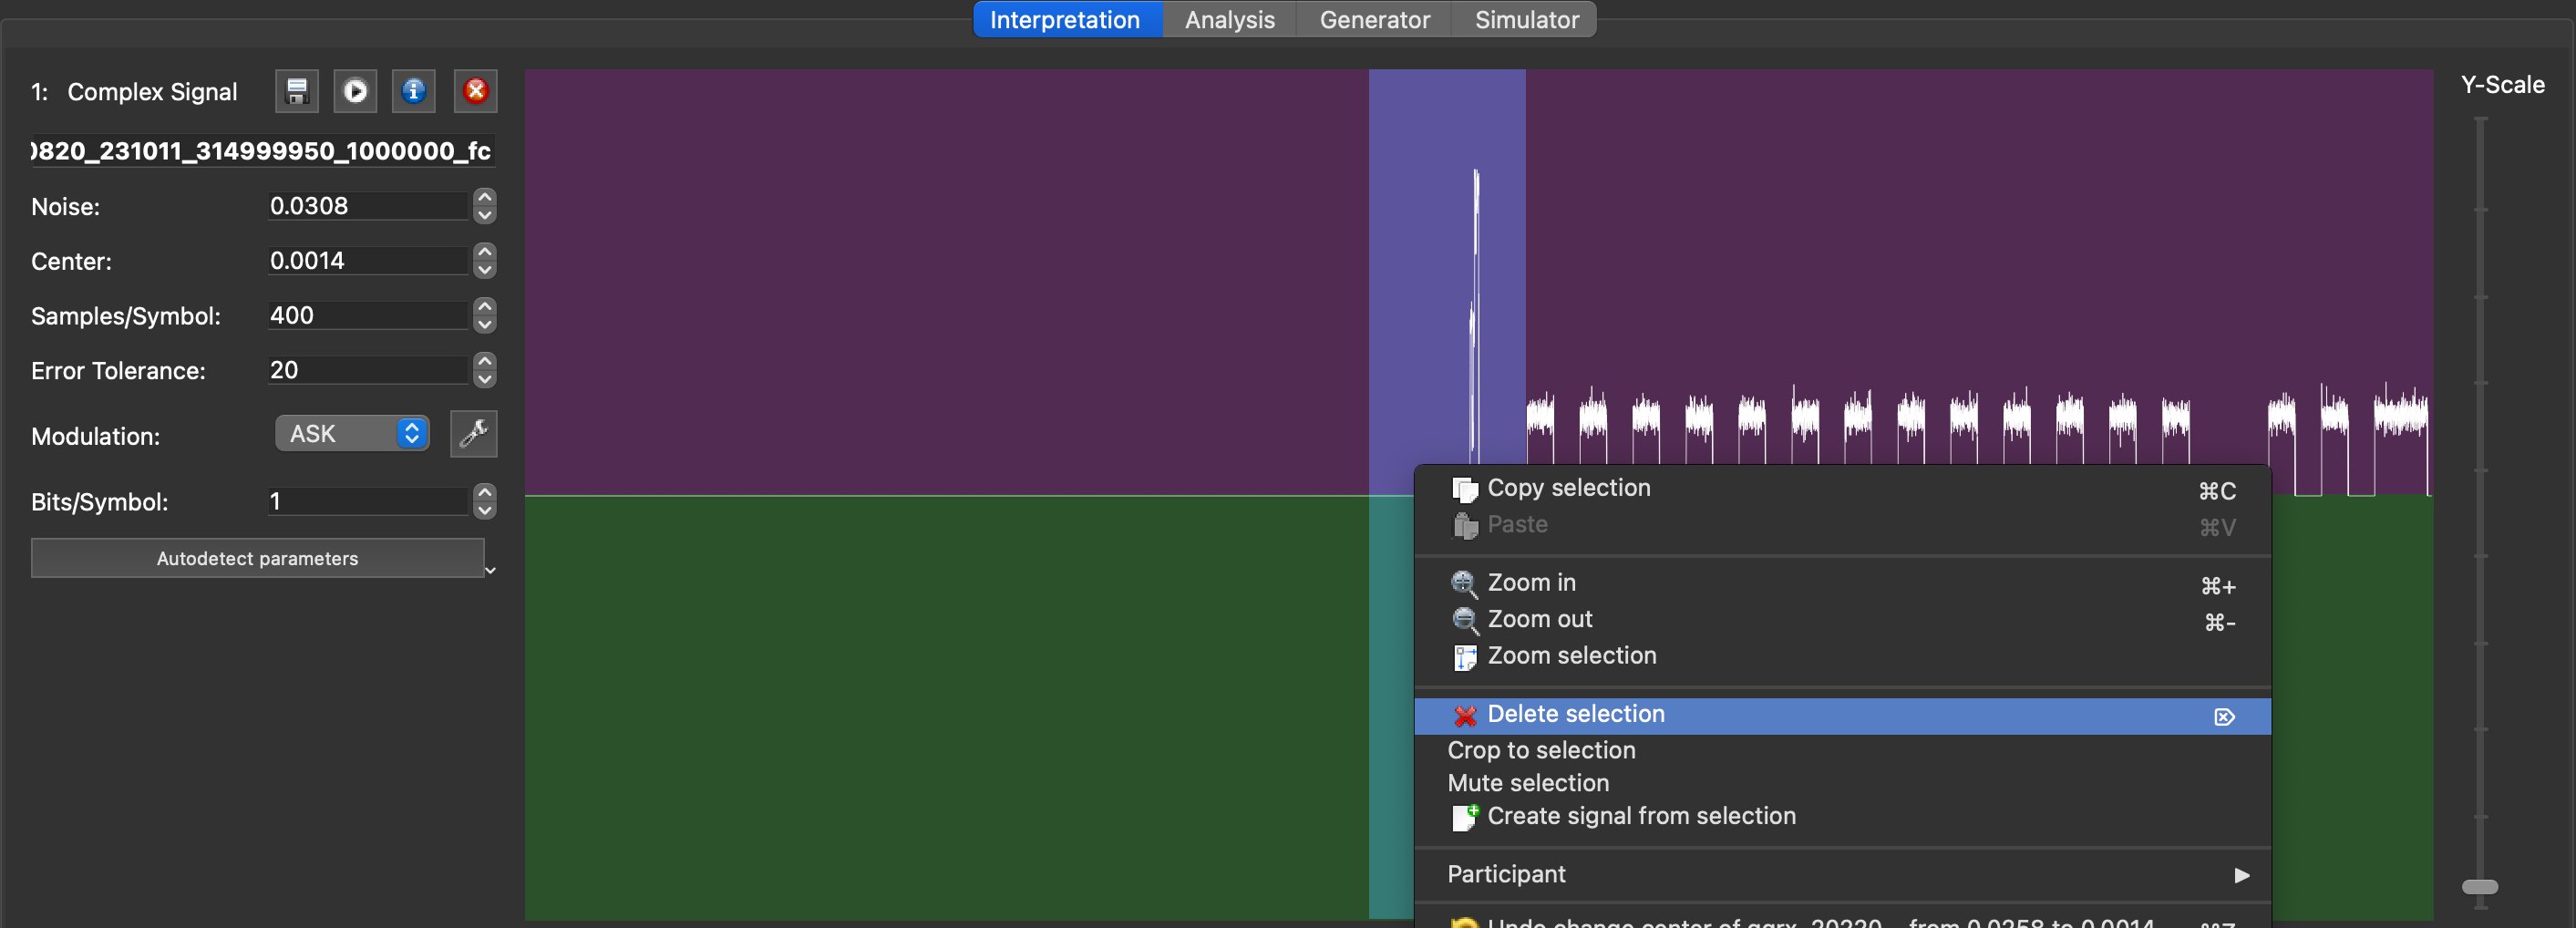Play the signal with the play icon
The width and height of the screenshot is (2576, 928).
click(355, 91)
